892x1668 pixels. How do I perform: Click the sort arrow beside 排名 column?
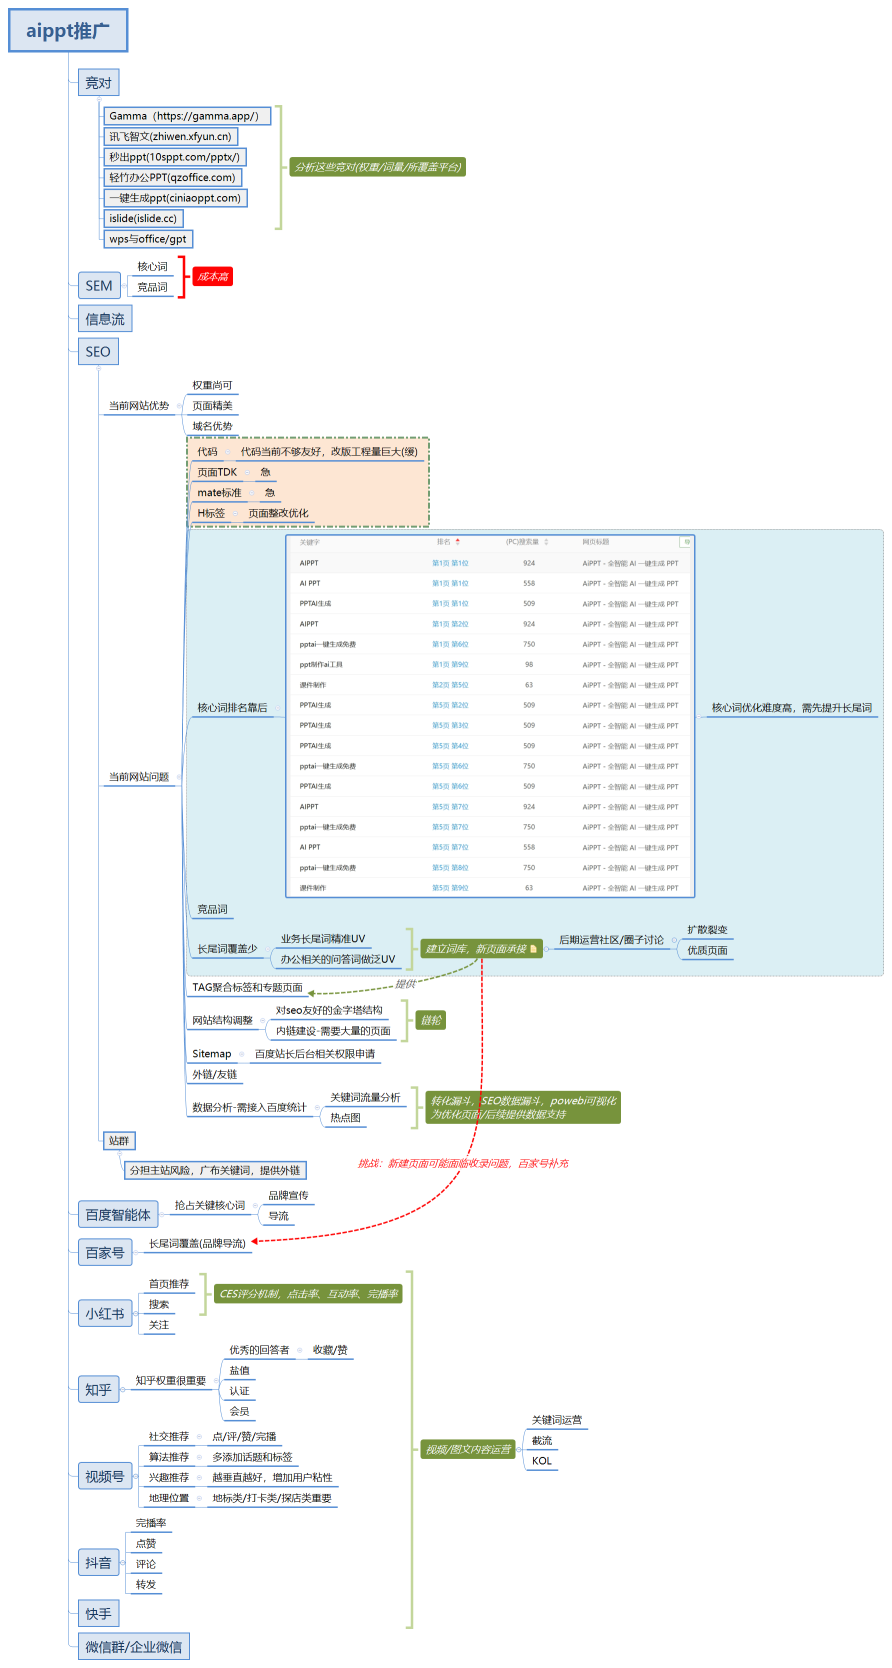click(458, 542)
